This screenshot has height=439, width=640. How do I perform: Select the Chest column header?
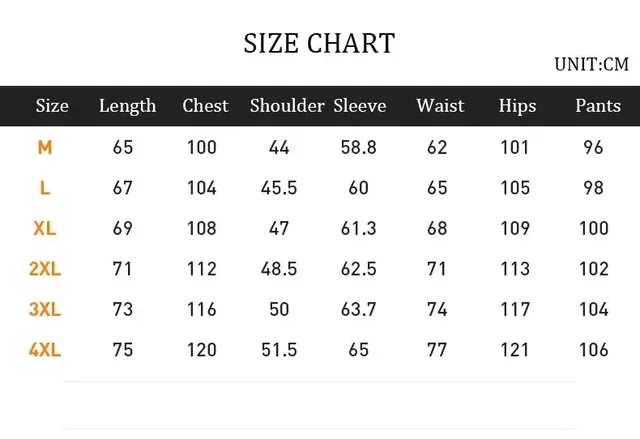pyautogui.click(x=205, y=106)
